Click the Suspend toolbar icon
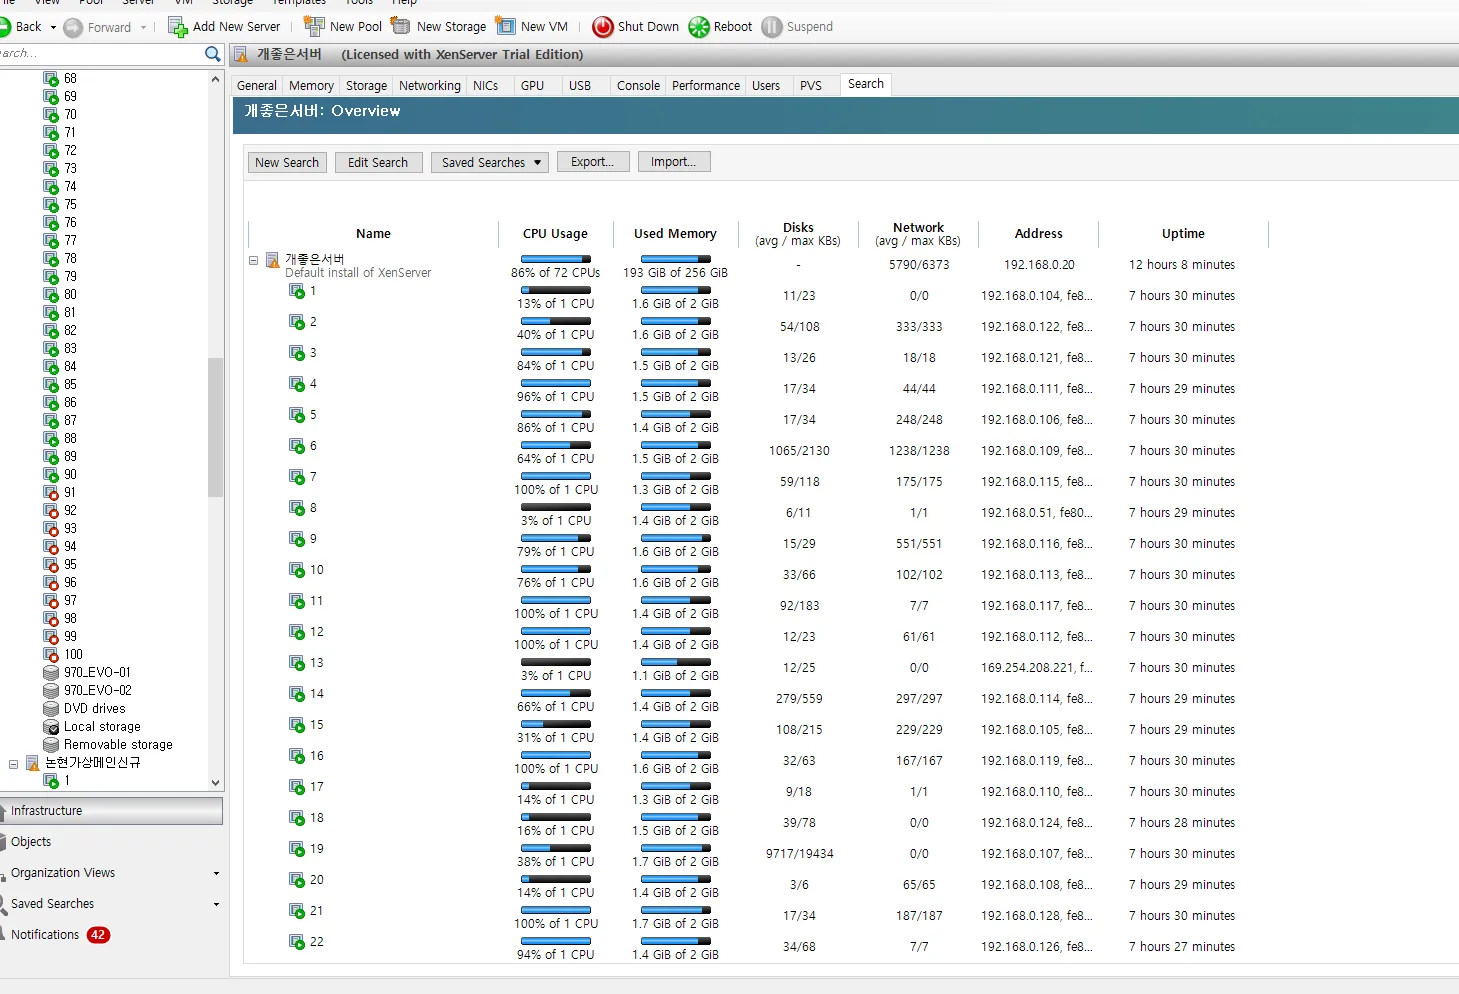 pyautogui.click(x=771, y=27)
